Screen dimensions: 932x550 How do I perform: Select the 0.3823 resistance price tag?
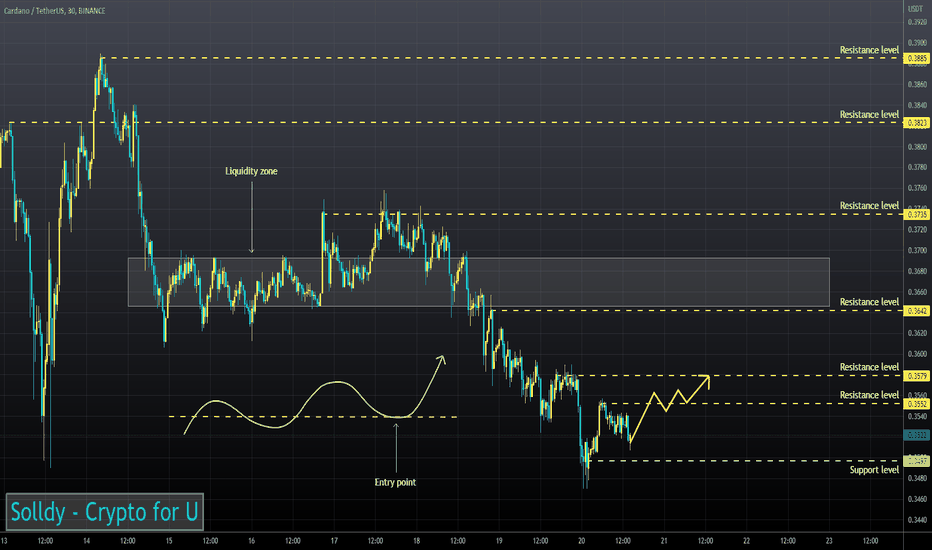(x=917, y=123)
